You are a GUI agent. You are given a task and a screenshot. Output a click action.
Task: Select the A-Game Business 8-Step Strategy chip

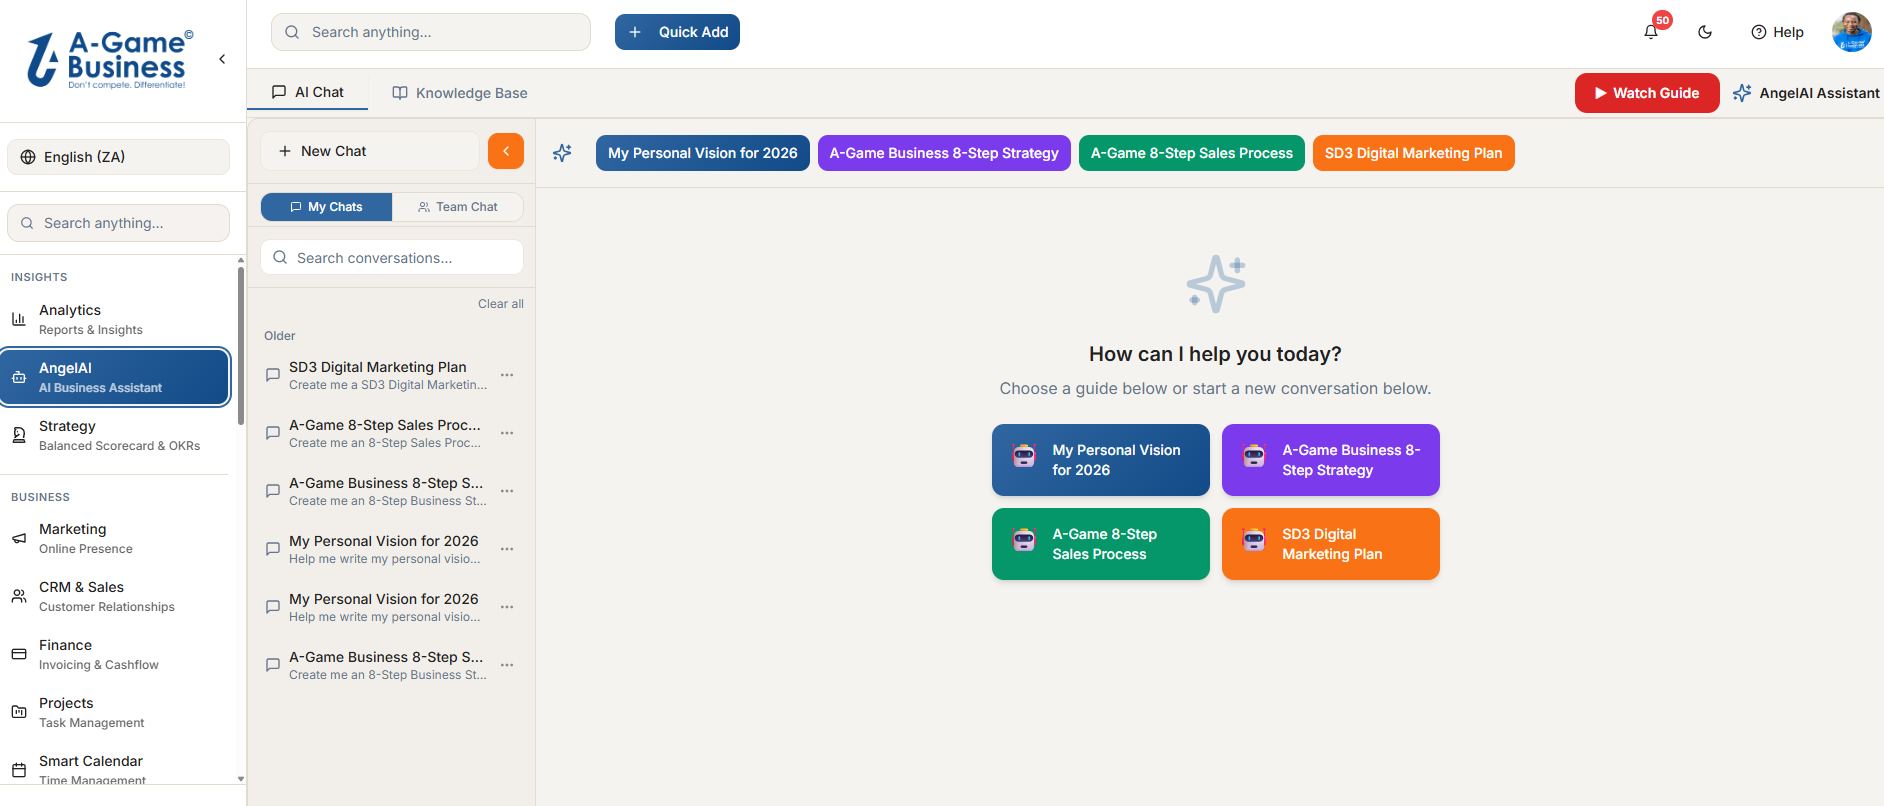coord(944,153)
